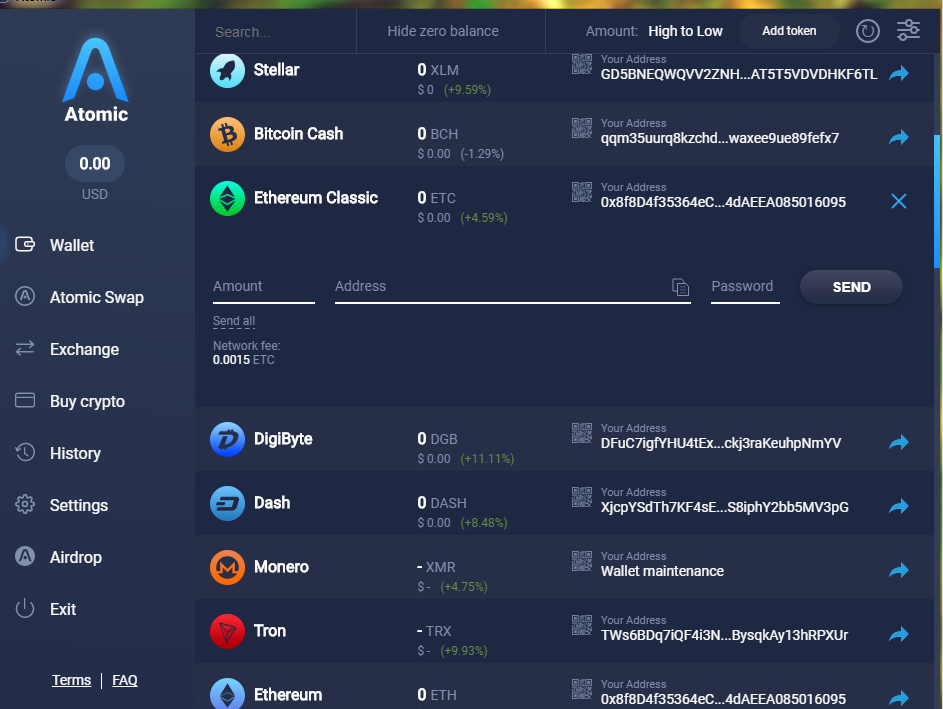This screenshot has width=943, height=709.
Task: Show QR code for Monero address
Action: [x=582, y=562]
